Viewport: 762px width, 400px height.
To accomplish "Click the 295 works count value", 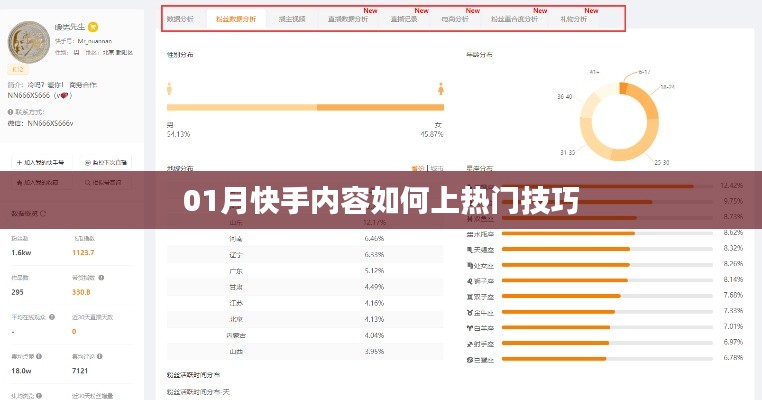I will tap(17, 292).
